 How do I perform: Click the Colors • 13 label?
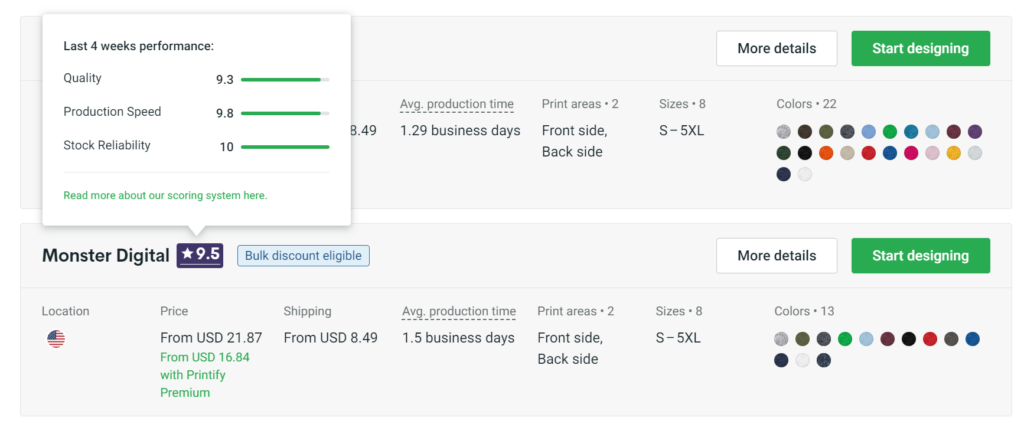[x=804, y=312]
